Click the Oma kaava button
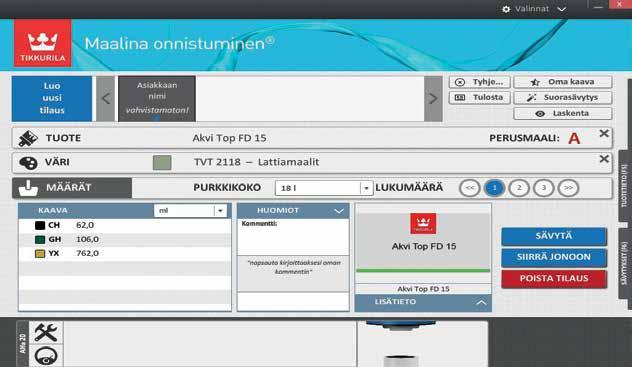The height and width of the screenshot is (367, 632). [563, 82]
